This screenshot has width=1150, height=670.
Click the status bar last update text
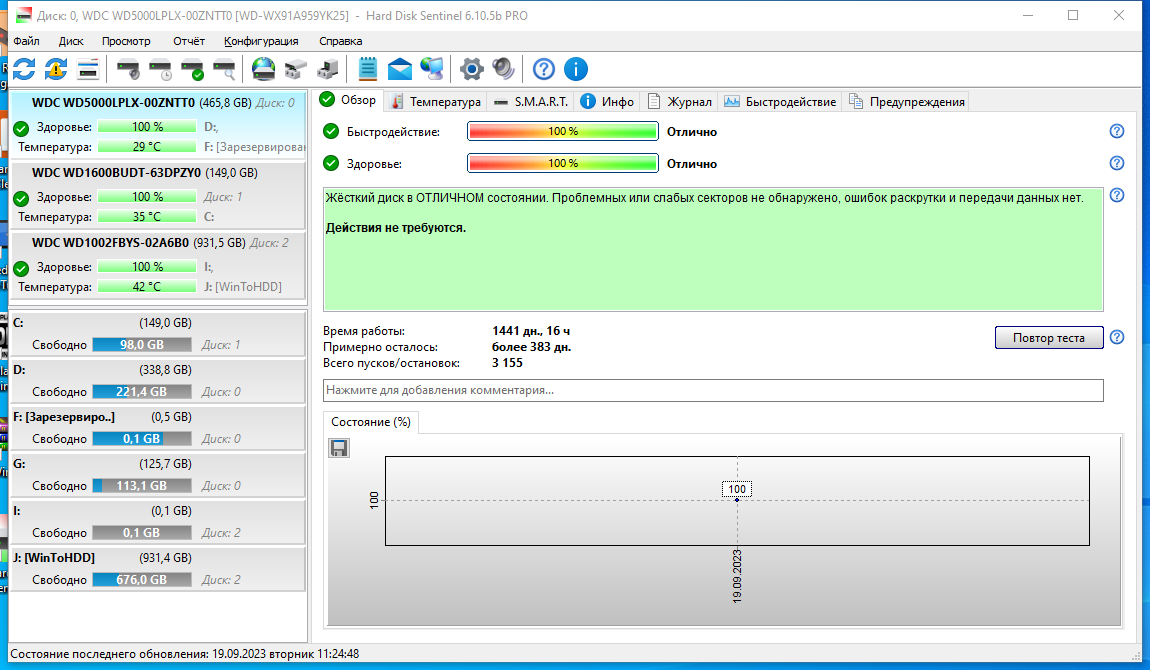(185, 653)
